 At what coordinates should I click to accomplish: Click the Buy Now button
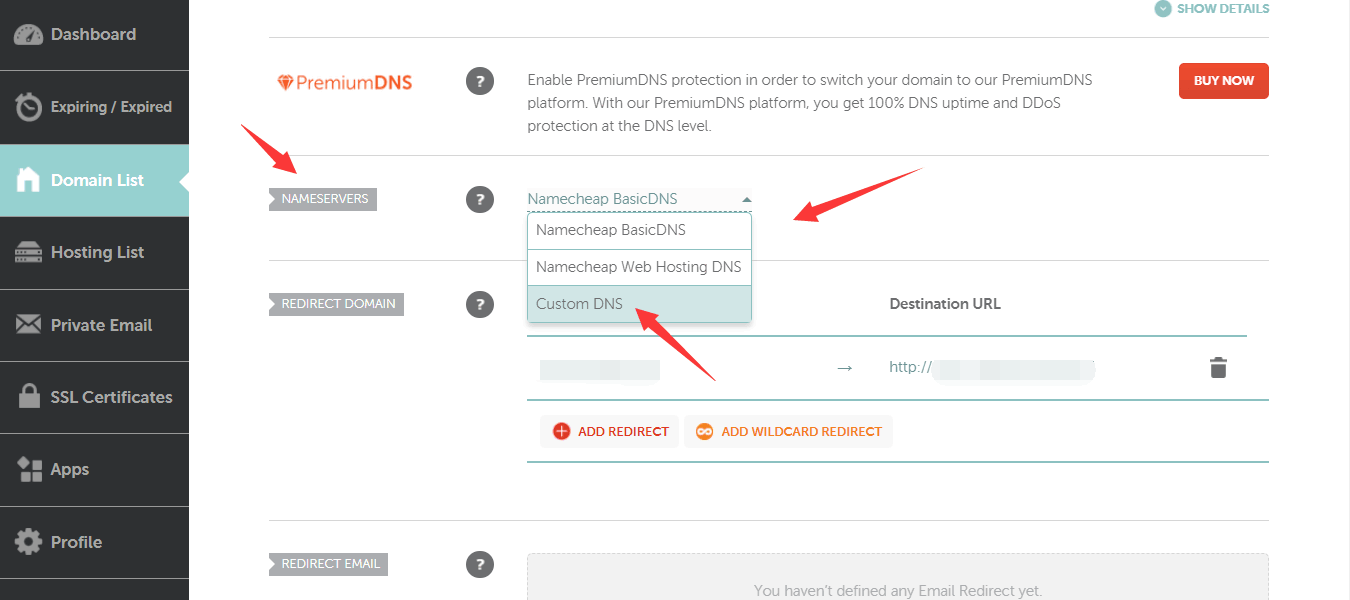click(x=1223, y=81)
